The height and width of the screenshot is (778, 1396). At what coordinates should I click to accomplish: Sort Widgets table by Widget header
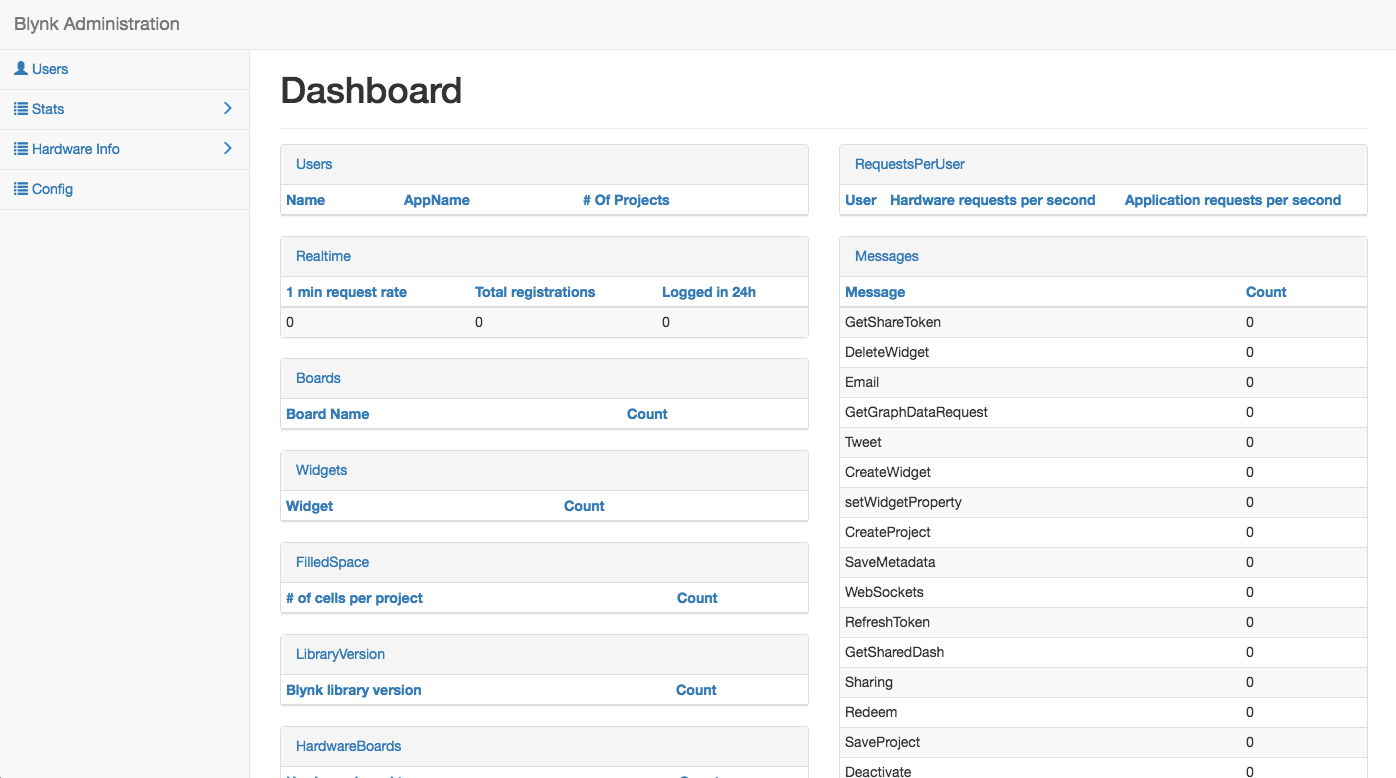(x=309, y=506)
